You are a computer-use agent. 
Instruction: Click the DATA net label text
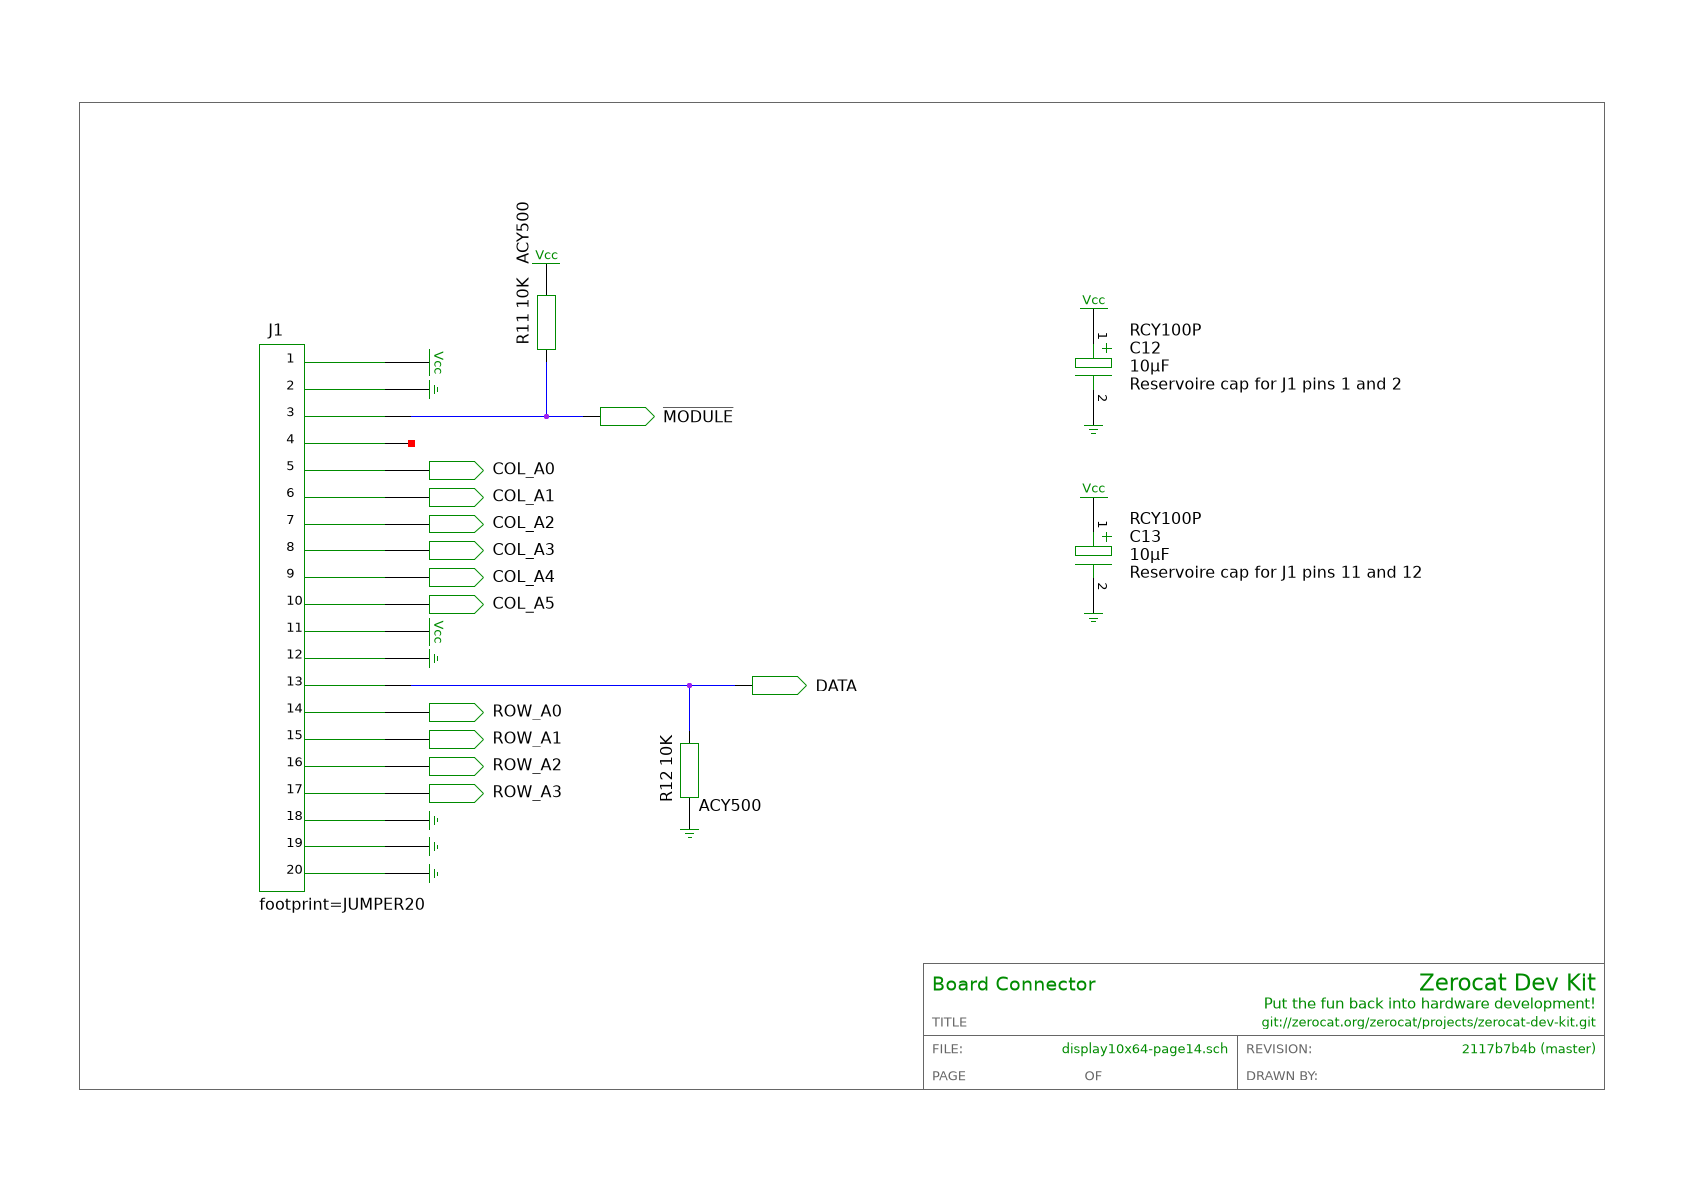click(836, 686)
